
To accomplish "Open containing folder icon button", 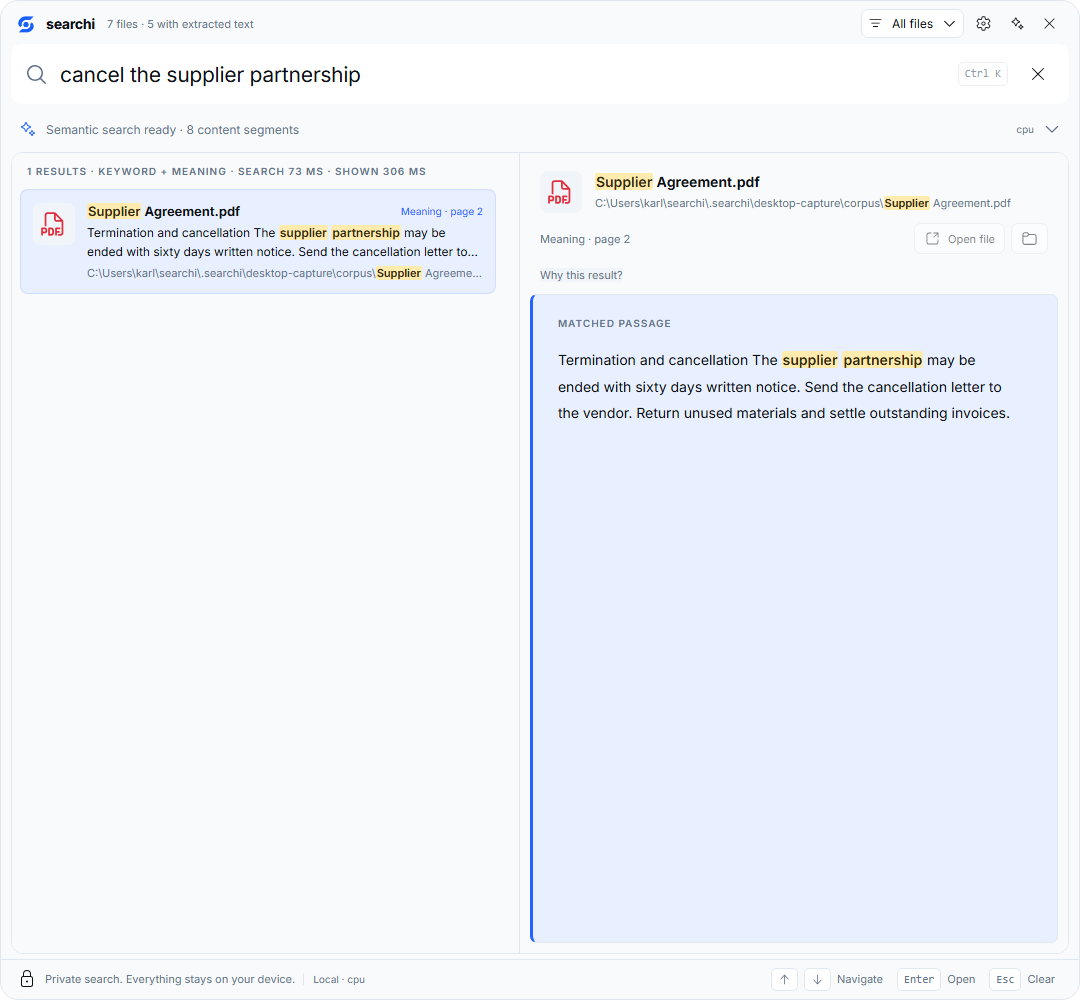I will click(1029, 239).
